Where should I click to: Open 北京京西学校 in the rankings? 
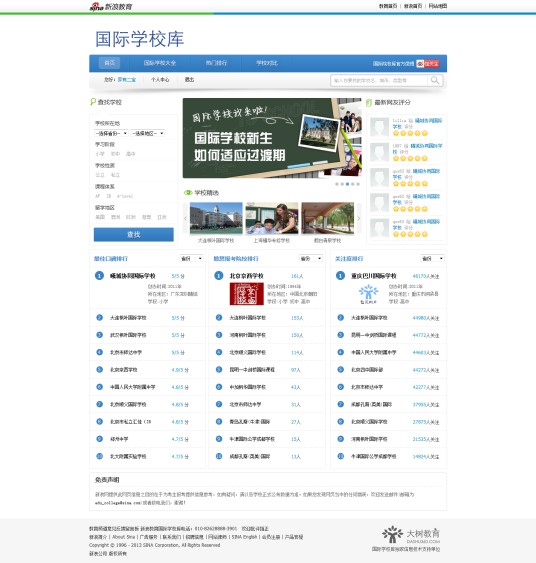(x=247, y=276)
